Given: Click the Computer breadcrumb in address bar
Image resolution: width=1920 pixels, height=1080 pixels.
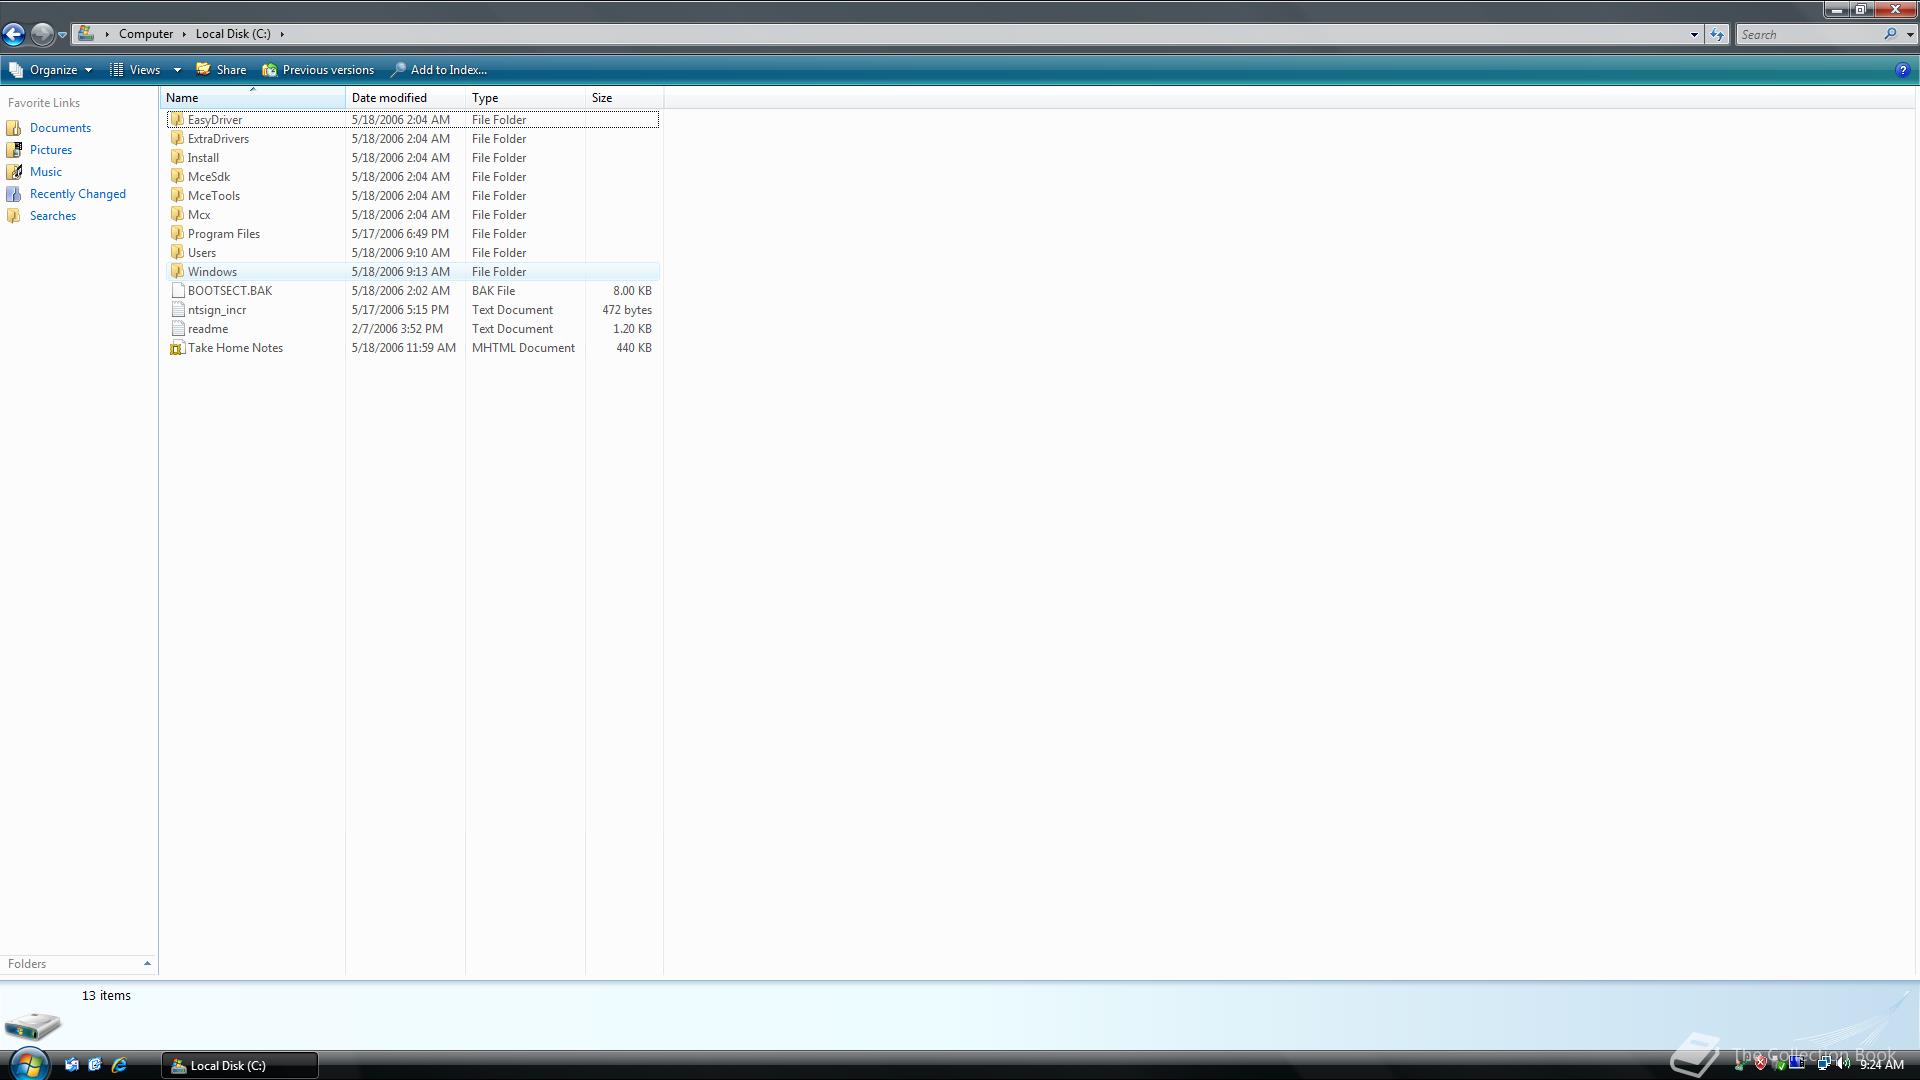Looking at the screenshot, I should pos(146,34).
